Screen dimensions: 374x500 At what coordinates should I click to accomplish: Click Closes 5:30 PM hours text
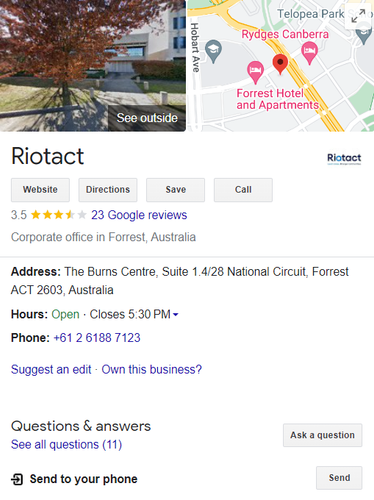tap(130, 314)
